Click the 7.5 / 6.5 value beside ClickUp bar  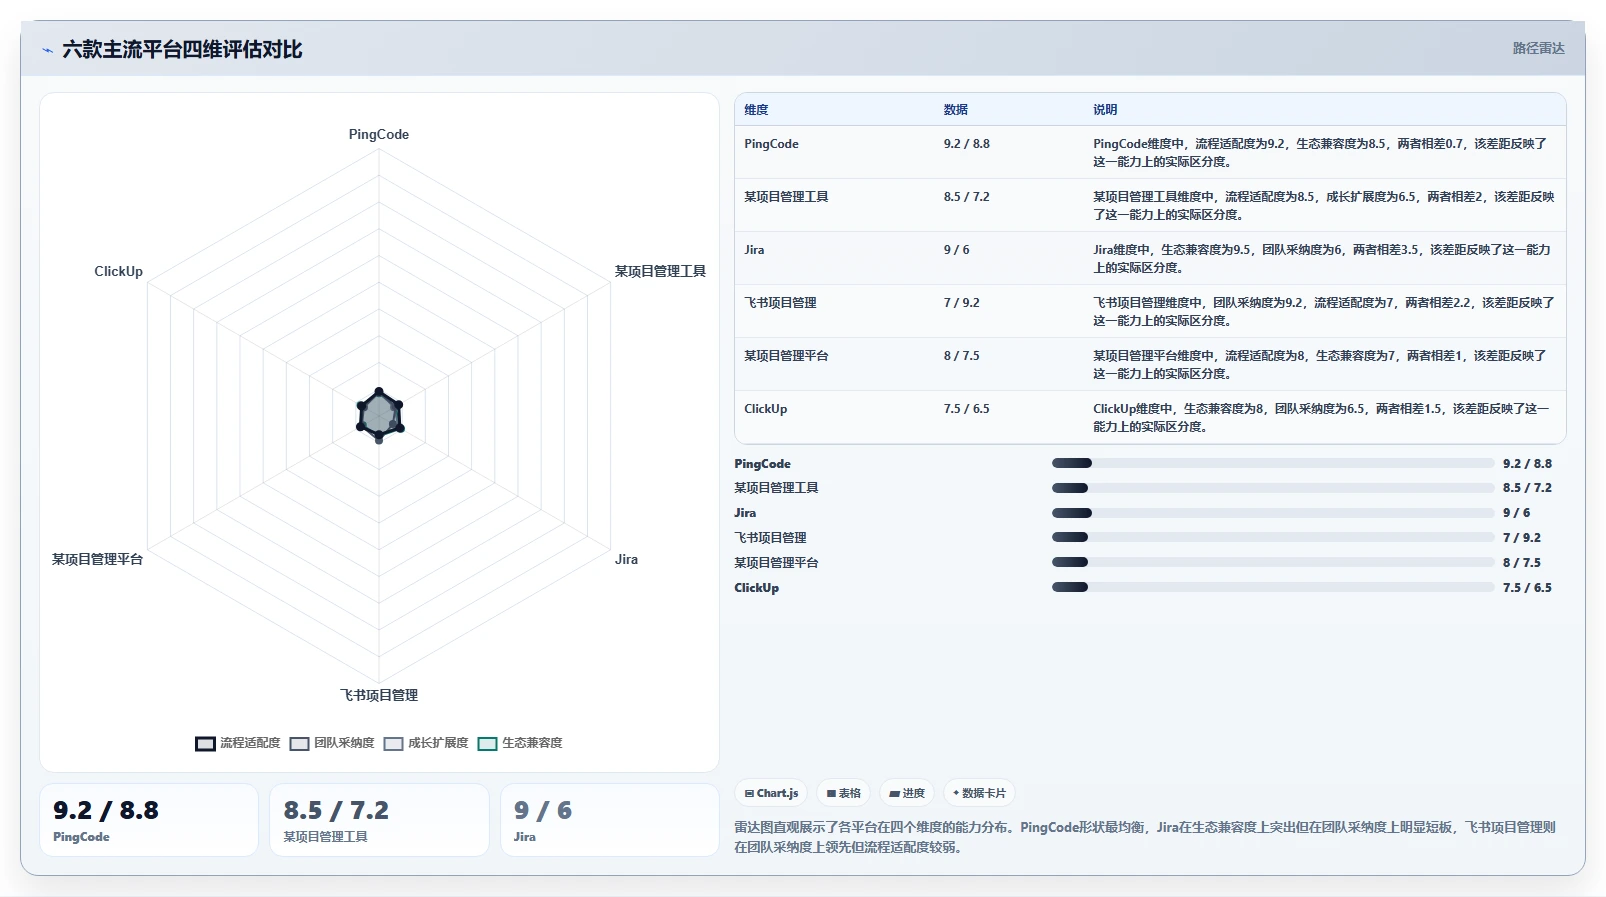[1527, 588]
